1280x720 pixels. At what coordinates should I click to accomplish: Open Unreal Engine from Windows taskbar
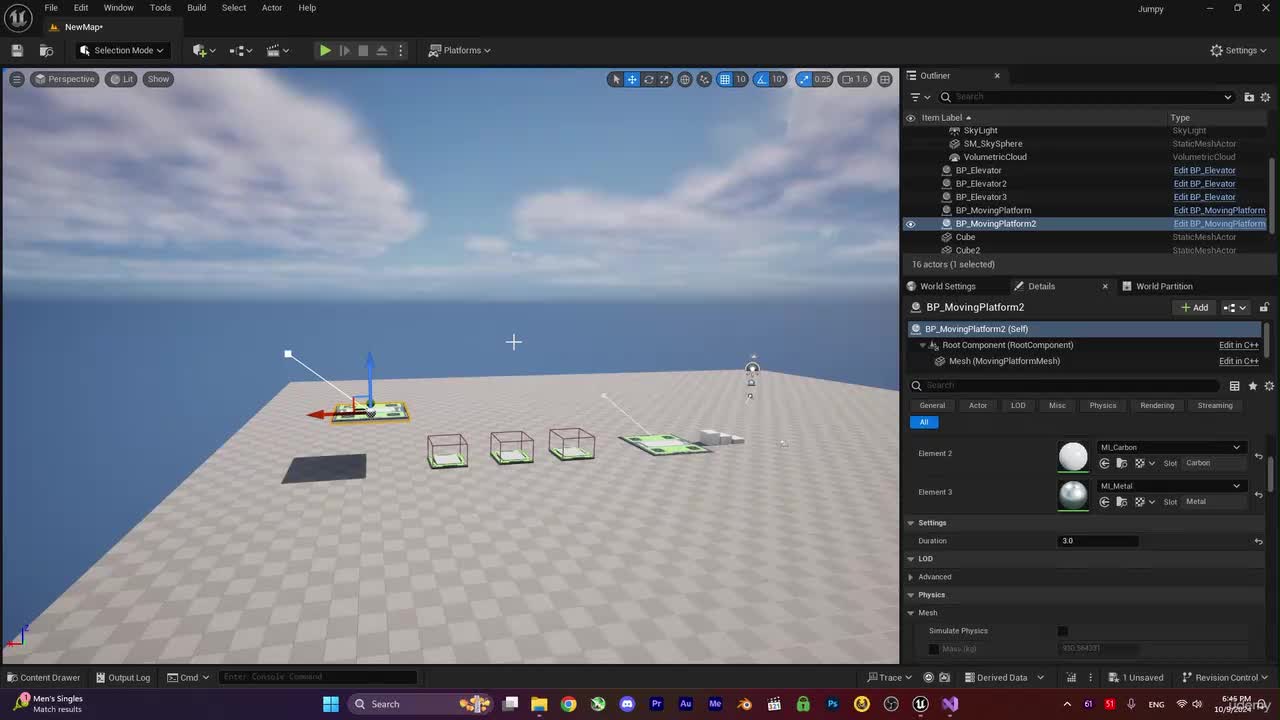920,704
